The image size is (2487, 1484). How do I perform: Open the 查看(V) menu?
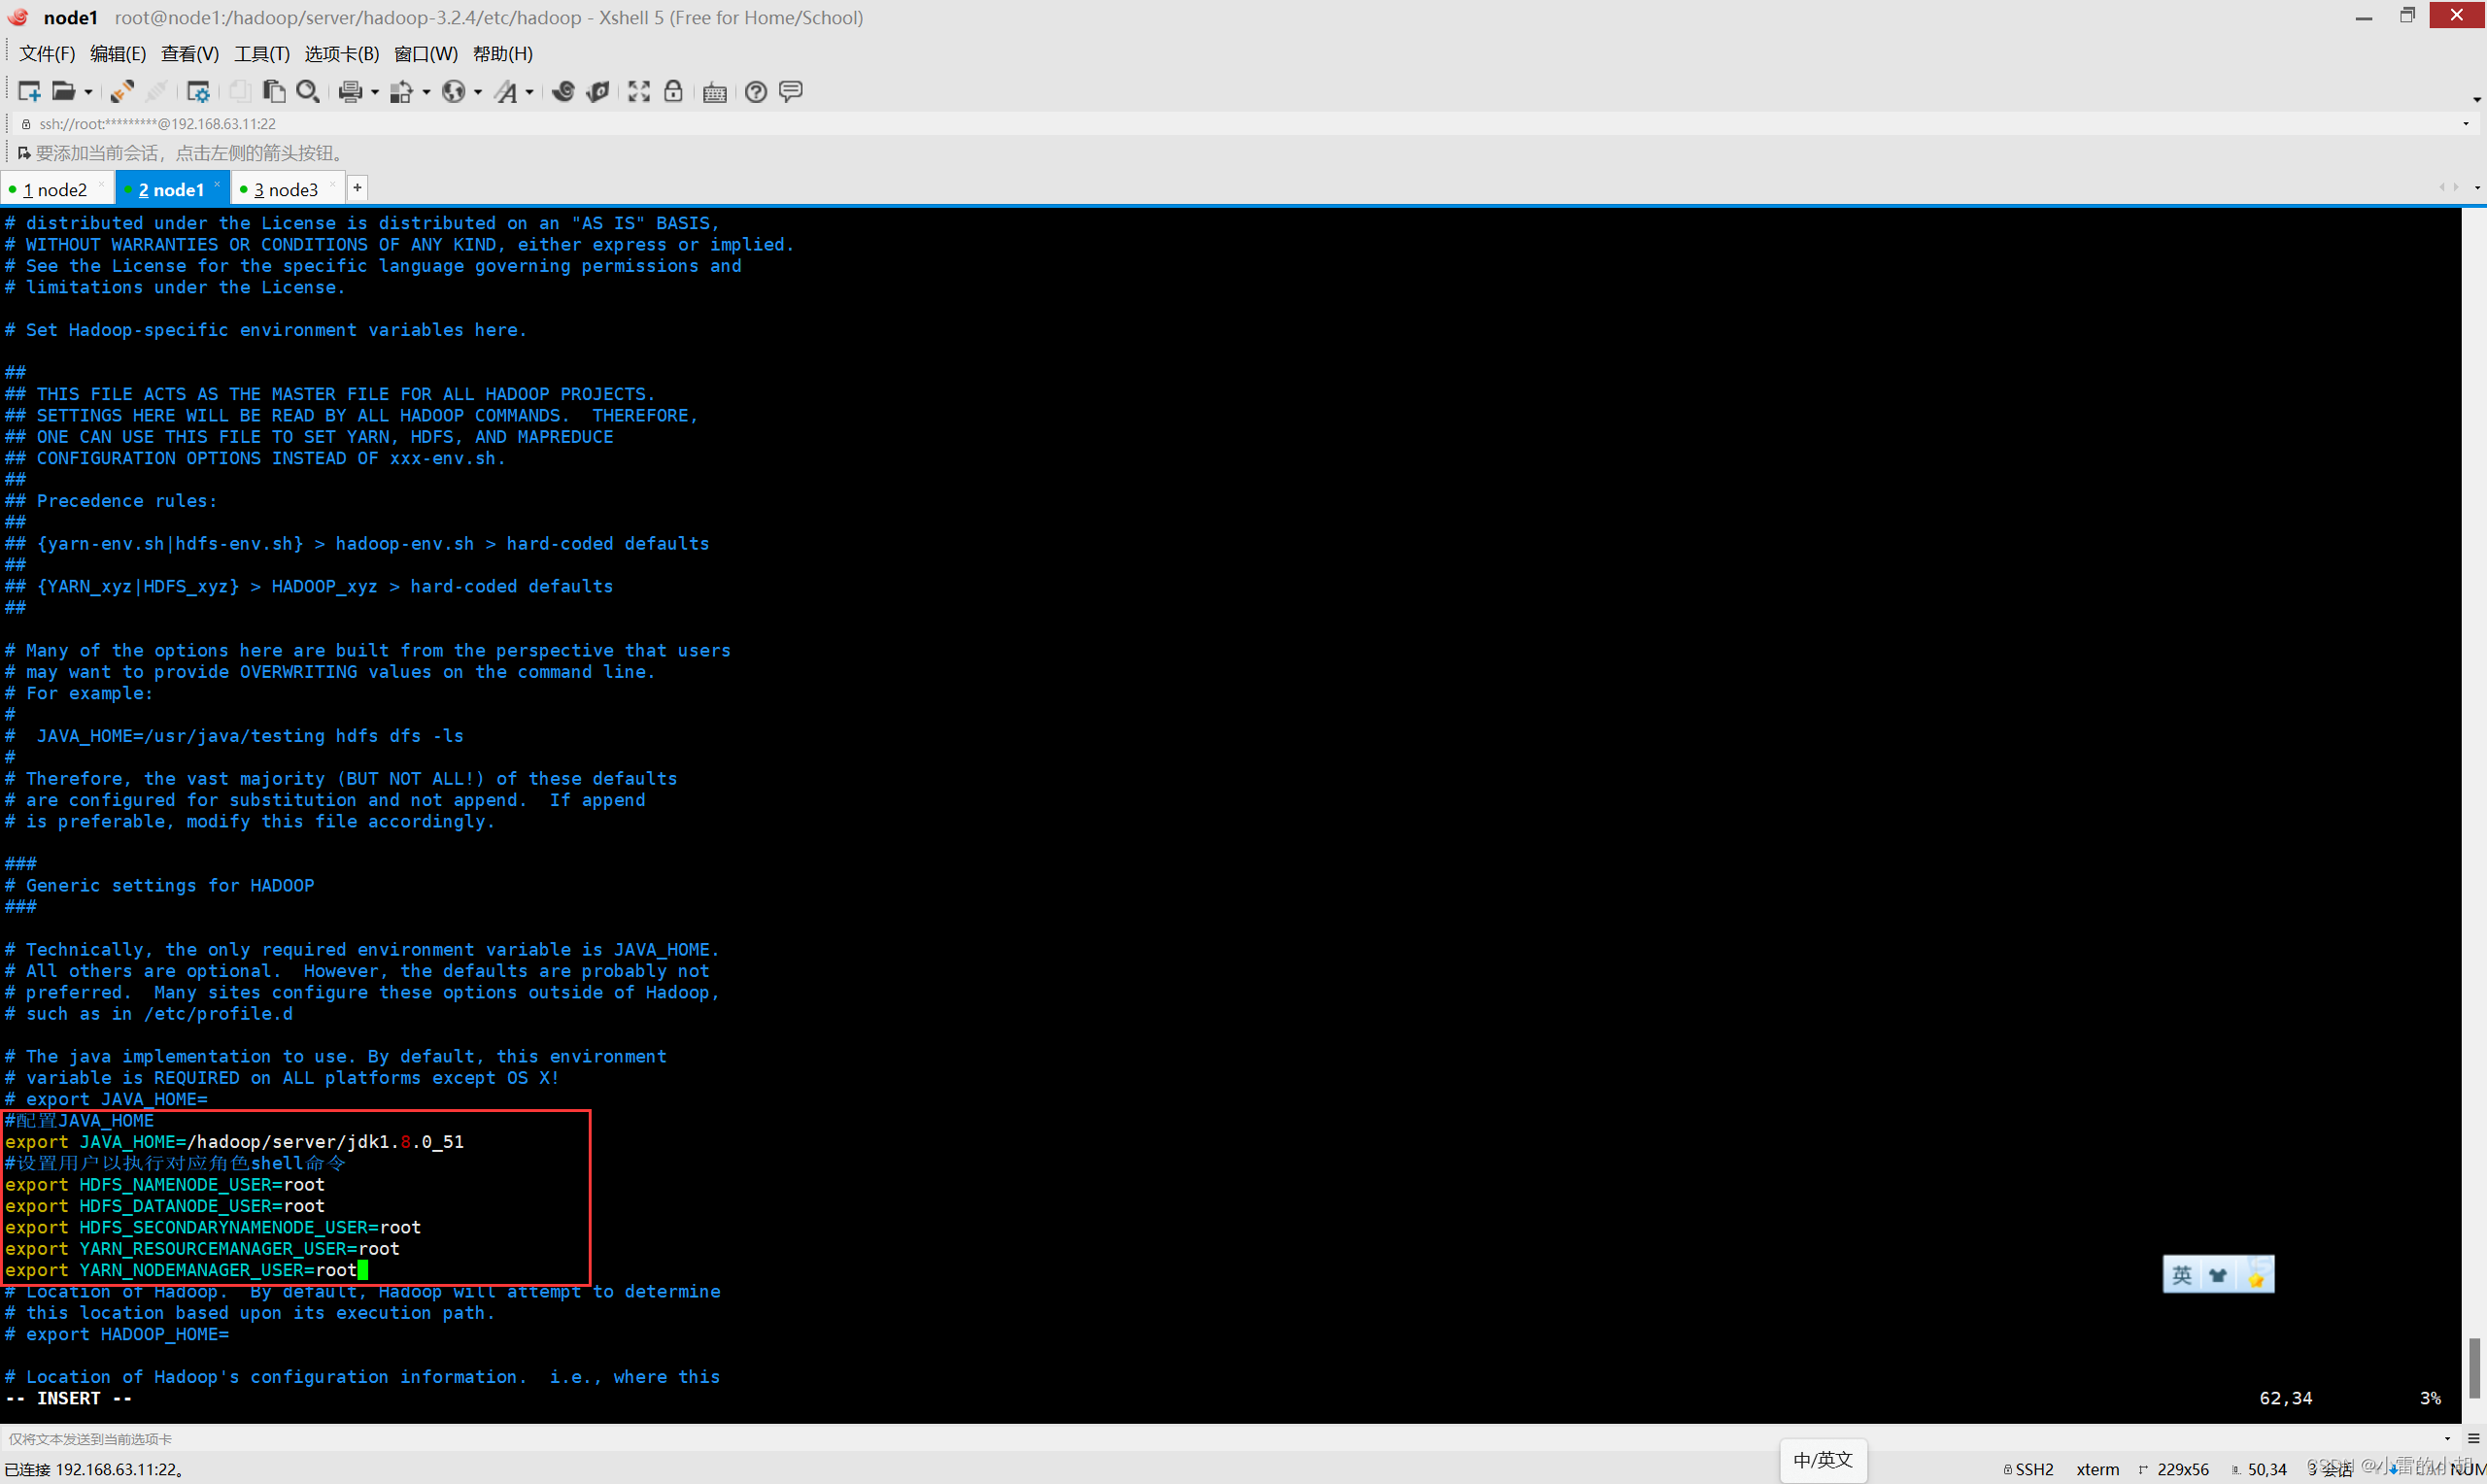[x=189, y=54]
